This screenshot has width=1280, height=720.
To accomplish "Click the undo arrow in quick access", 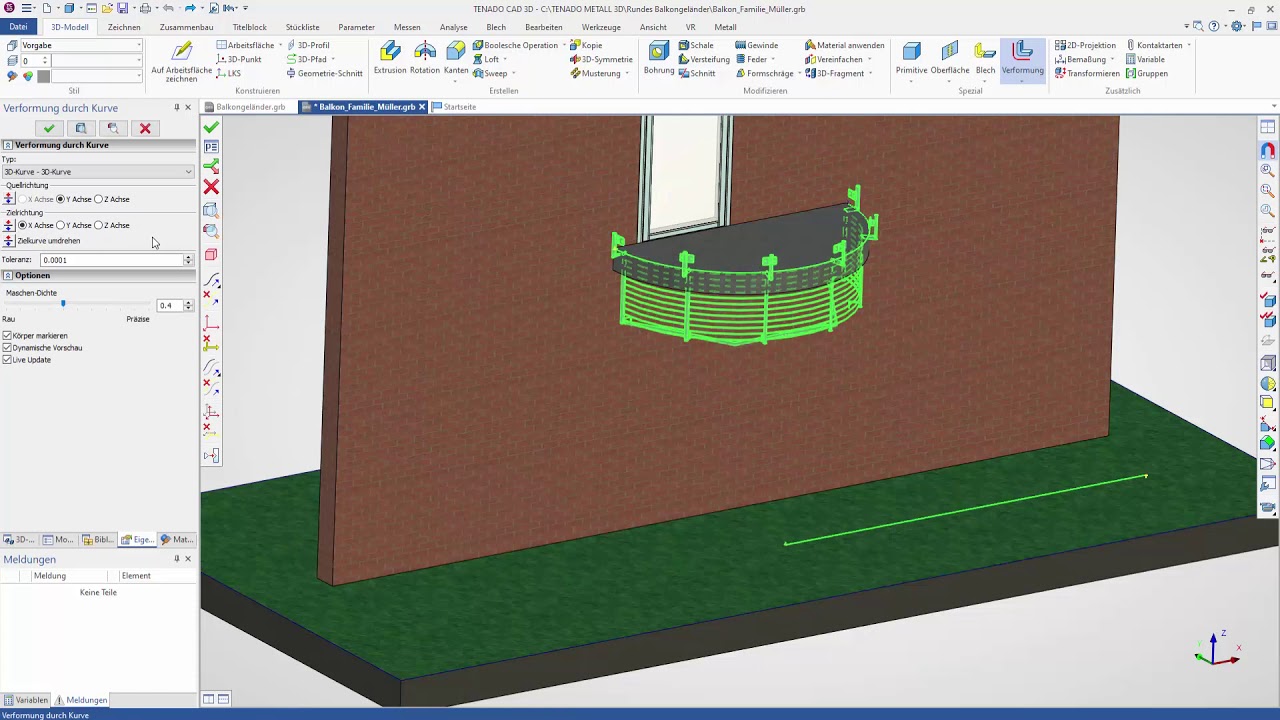I will click(x=168, y=8).
